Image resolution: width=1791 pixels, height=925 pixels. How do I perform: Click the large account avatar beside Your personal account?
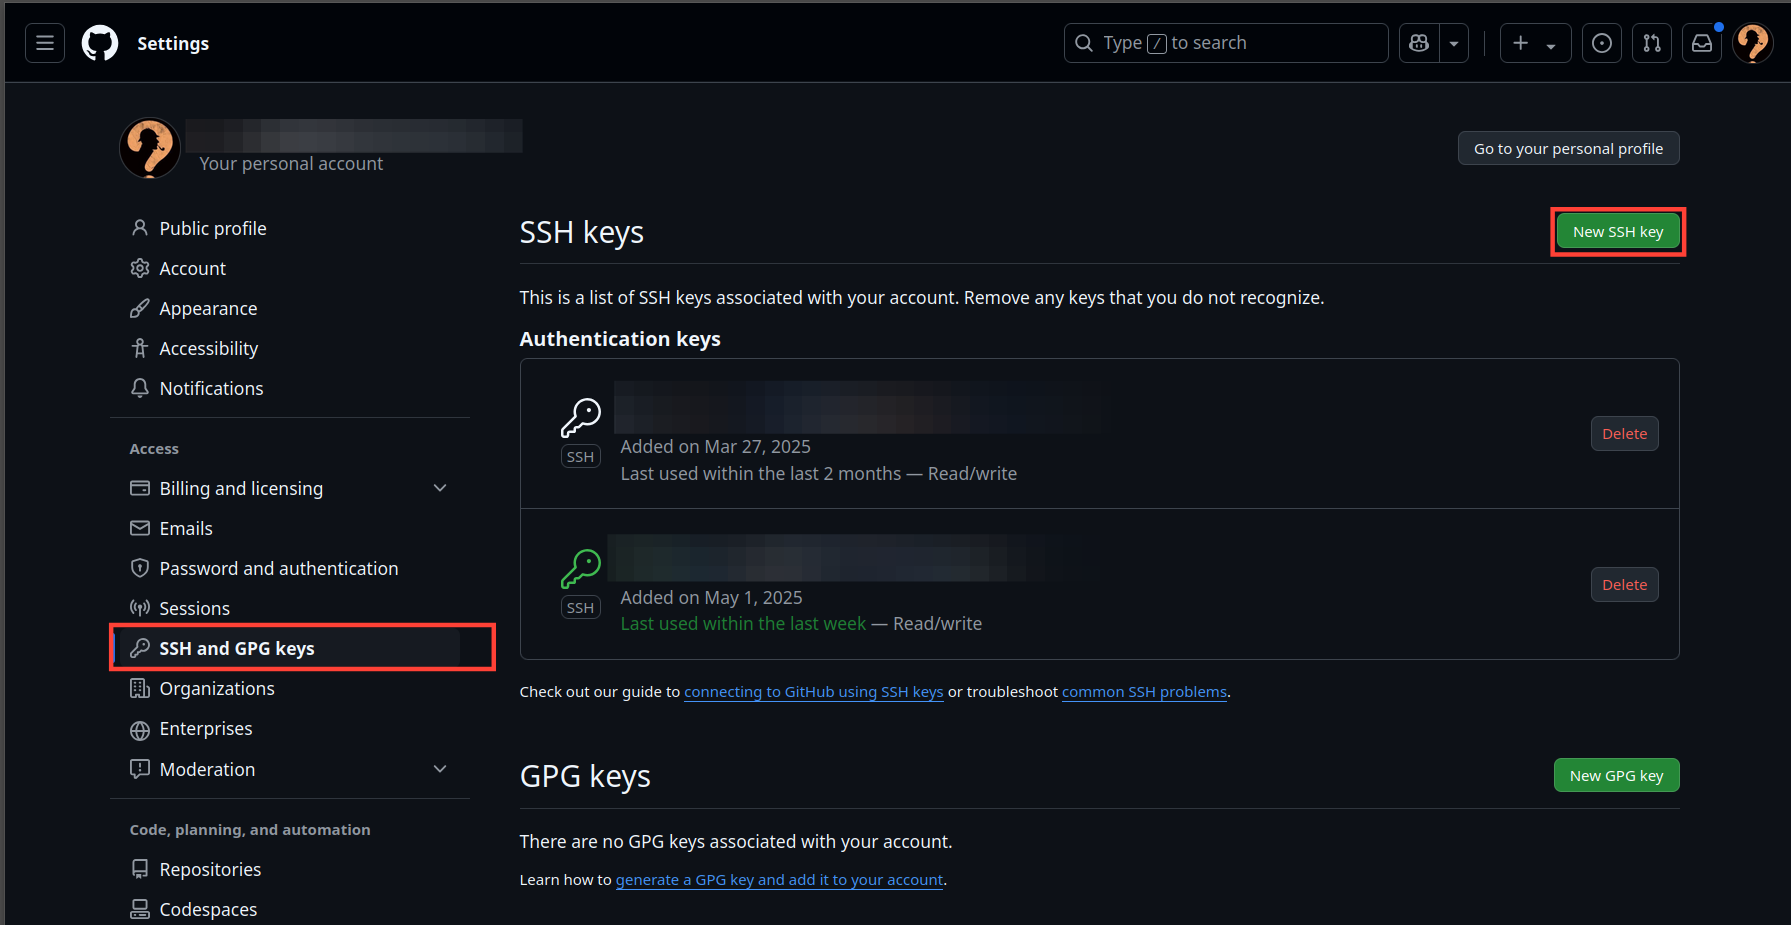click(x=150, y=148)
